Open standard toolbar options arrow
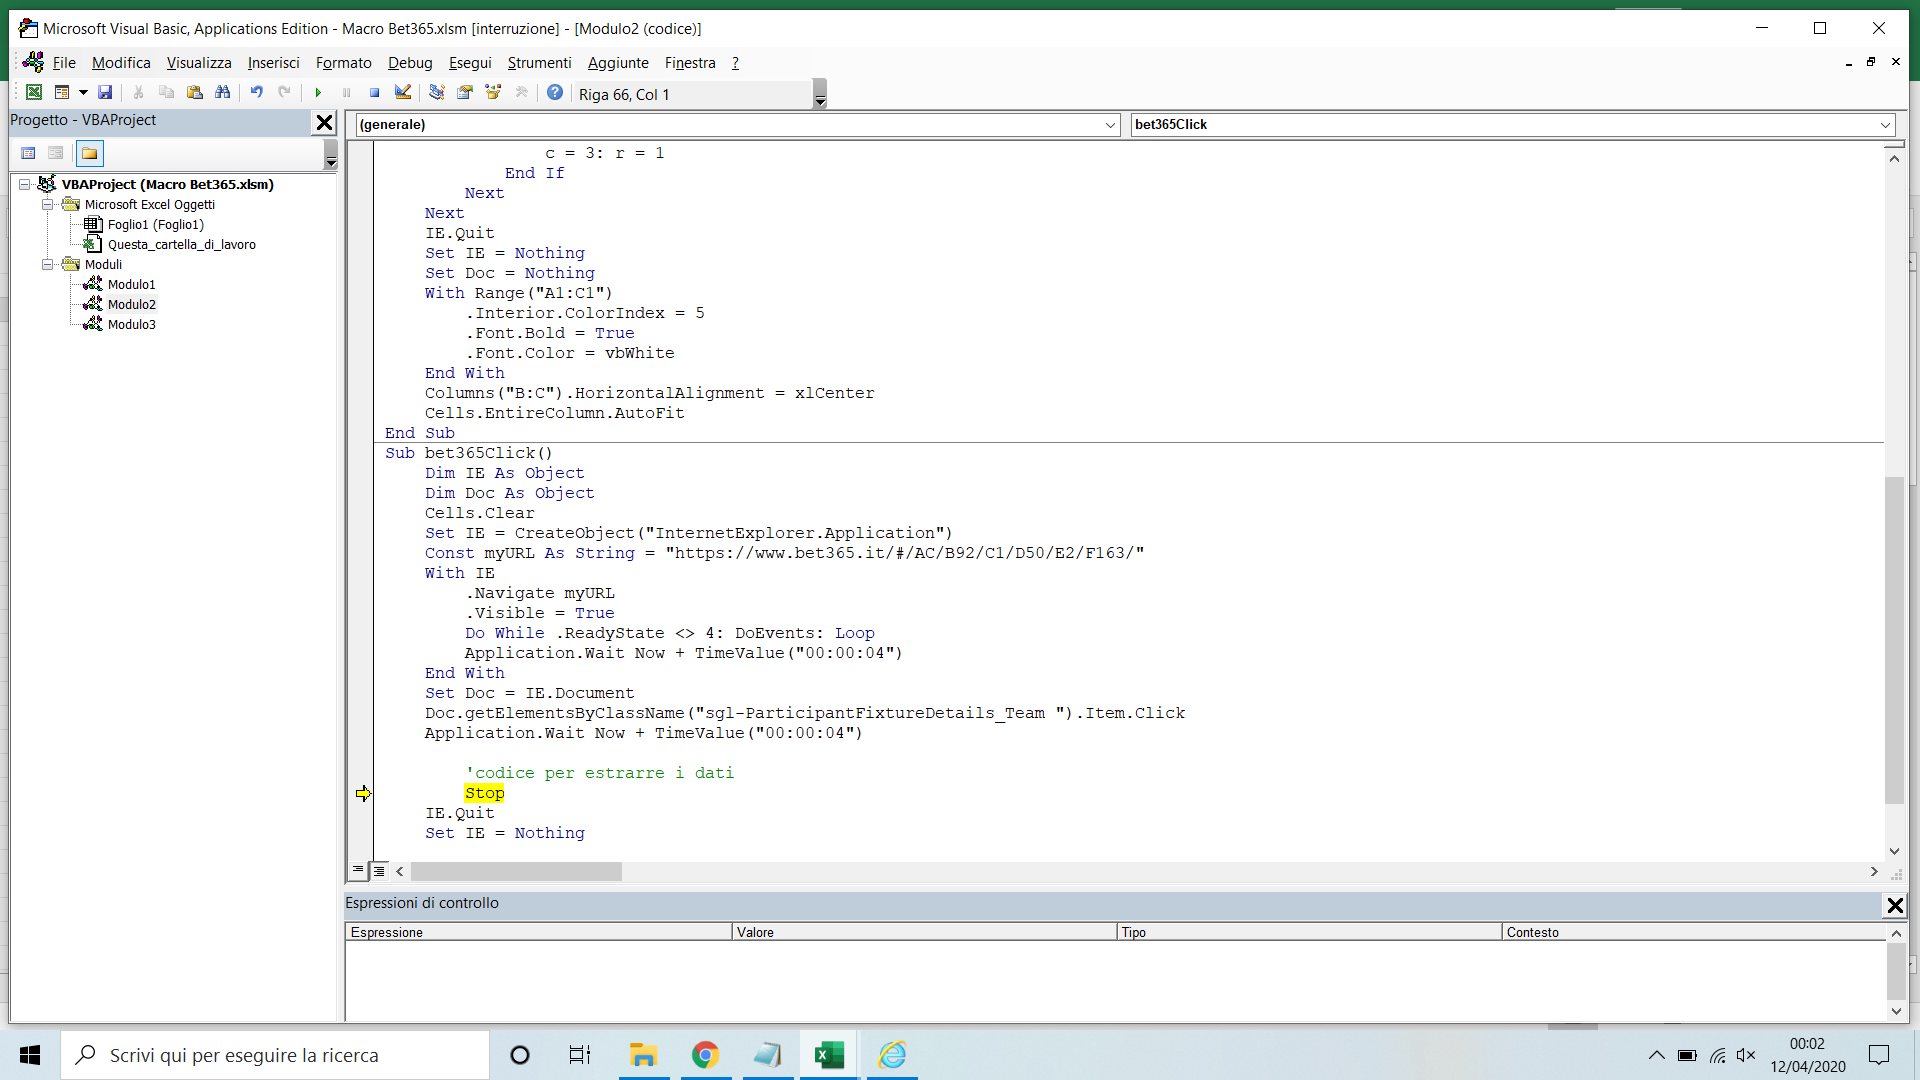The image size is (1920, 1080). tap(820, 94)
